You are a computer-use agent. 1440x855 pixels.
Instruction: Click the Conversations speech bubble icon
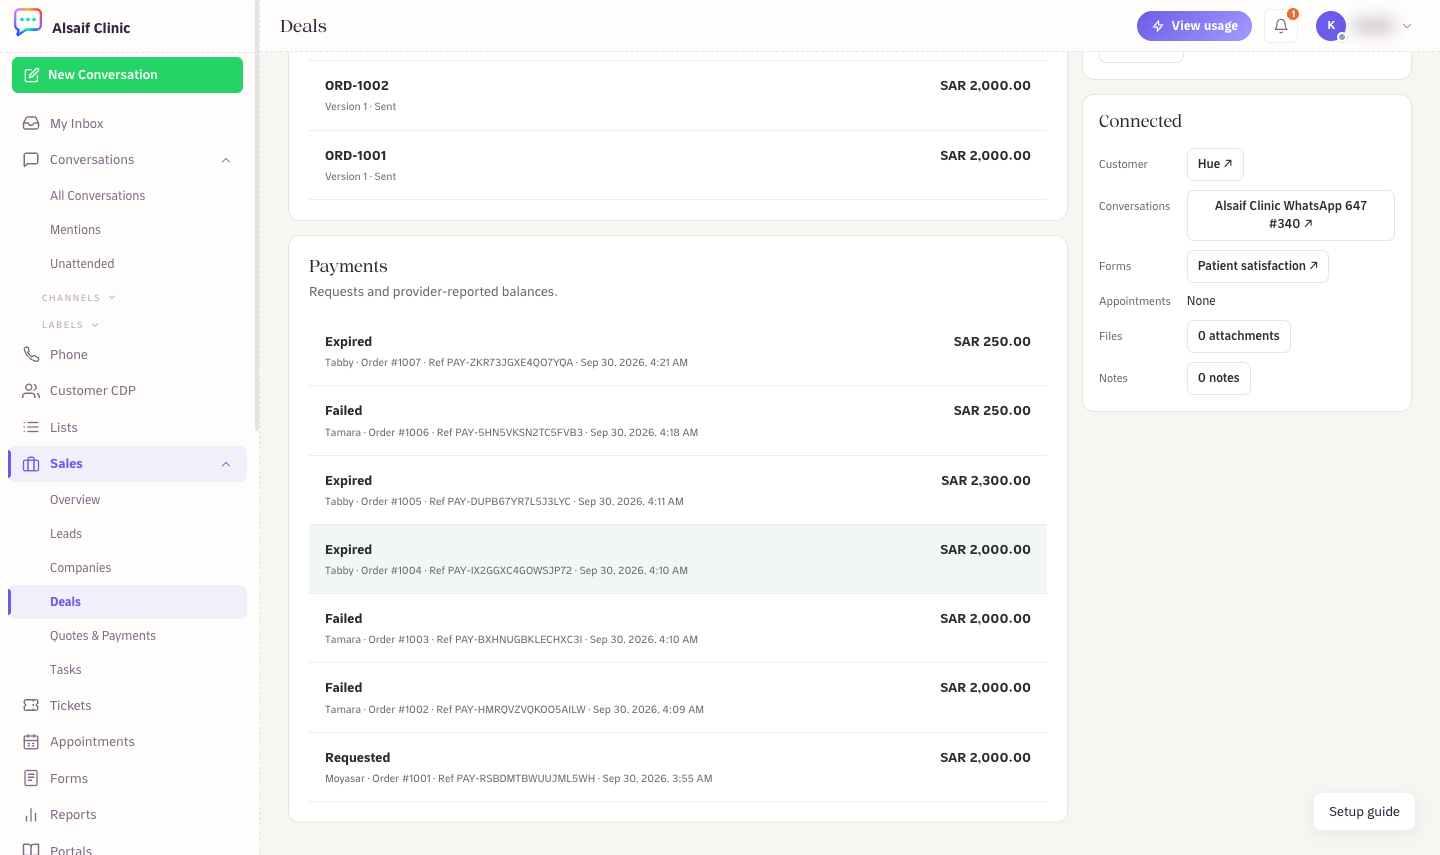point(31,160)
